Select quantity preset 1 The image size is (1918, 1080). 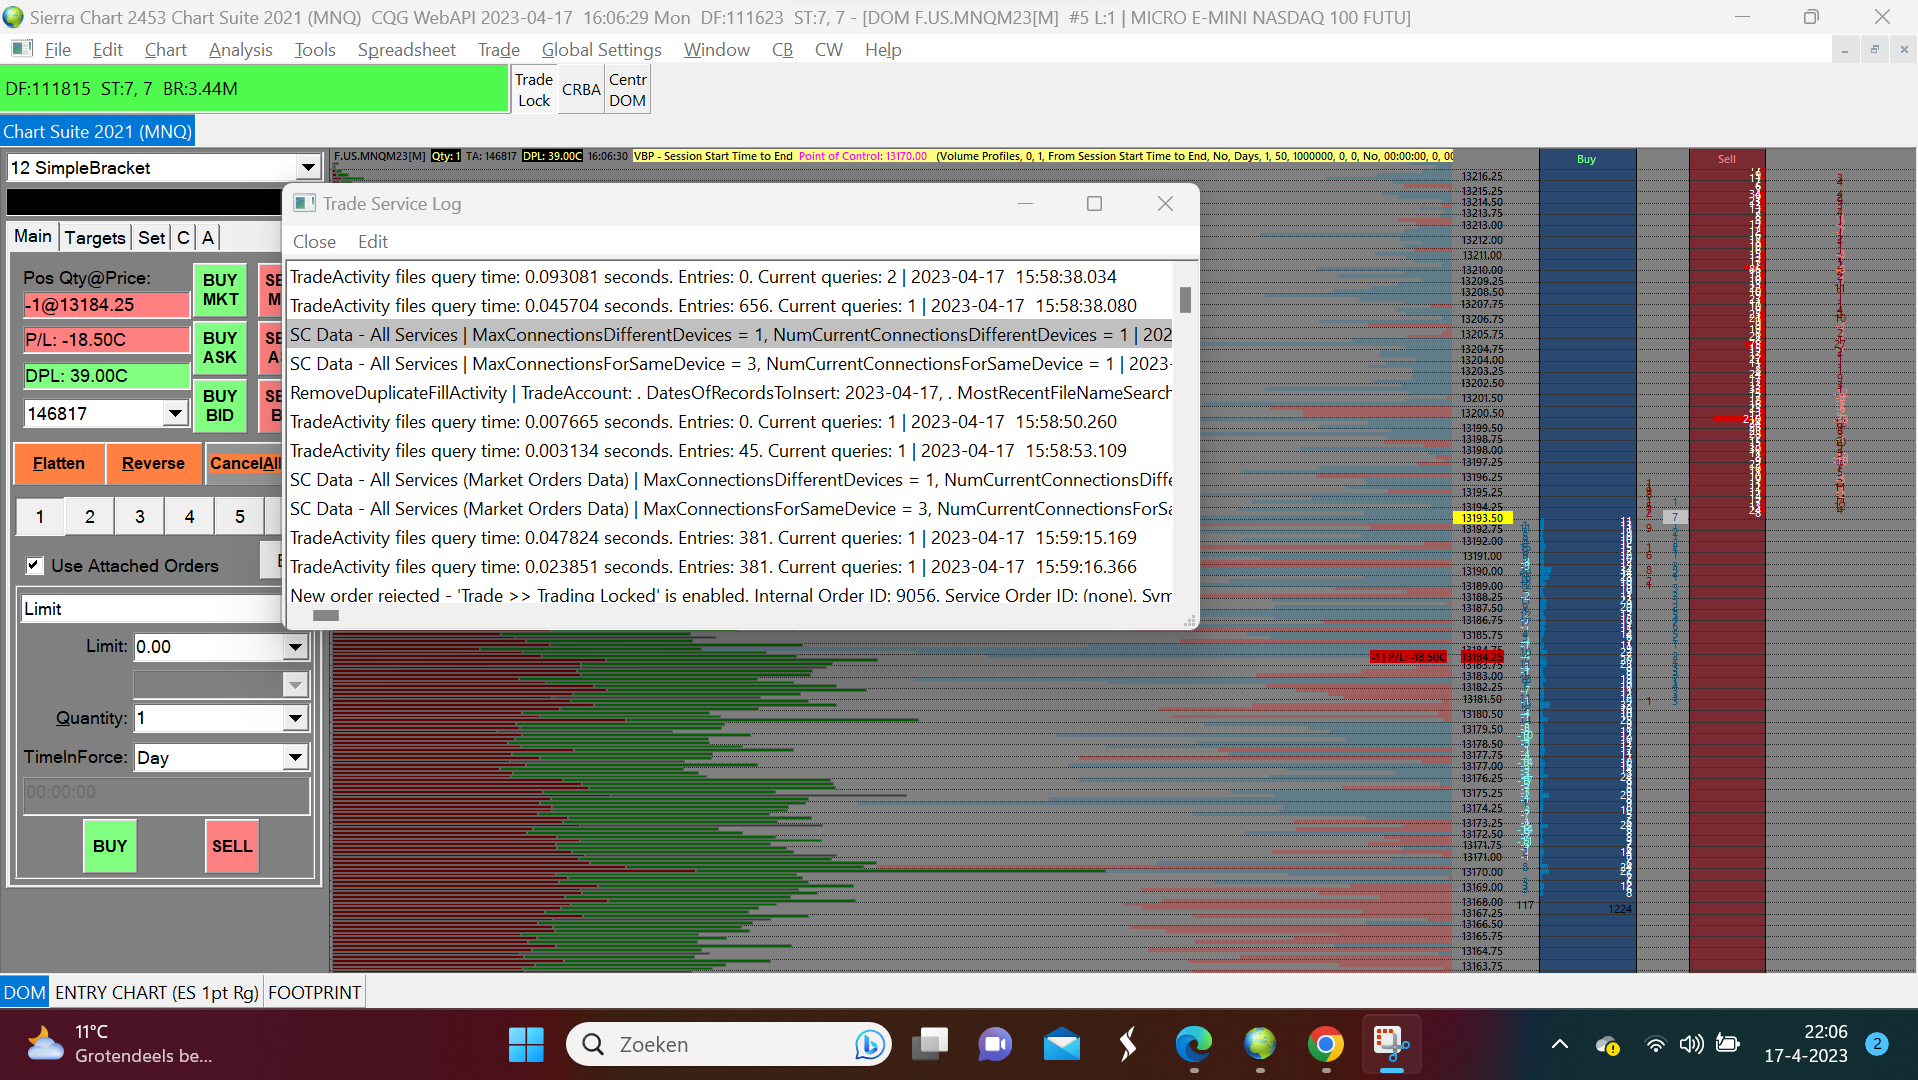(x=40, y=517)
